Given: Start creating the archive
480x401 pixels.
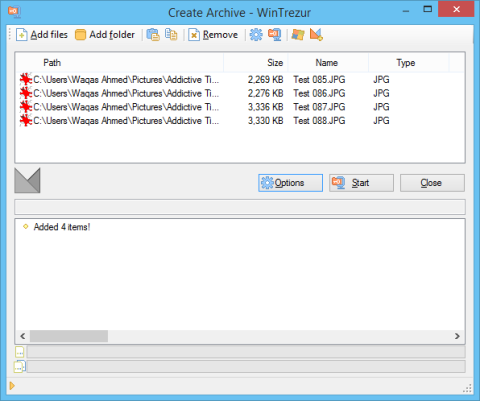Looking at the screenshot, I should coord(361,183).
